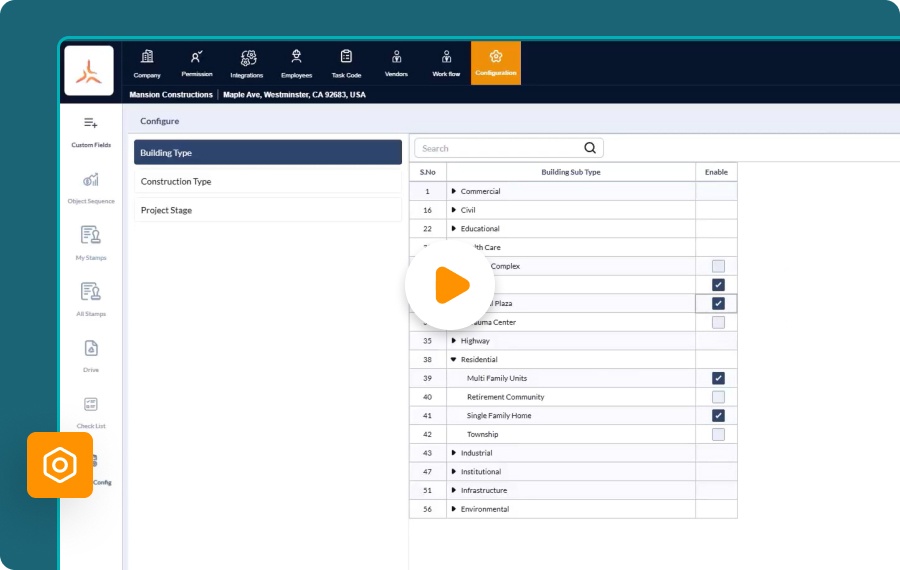The width and height of the screenshot is (900, 570).
Task: Go to the Employees icon
Action: click(296, 56)
